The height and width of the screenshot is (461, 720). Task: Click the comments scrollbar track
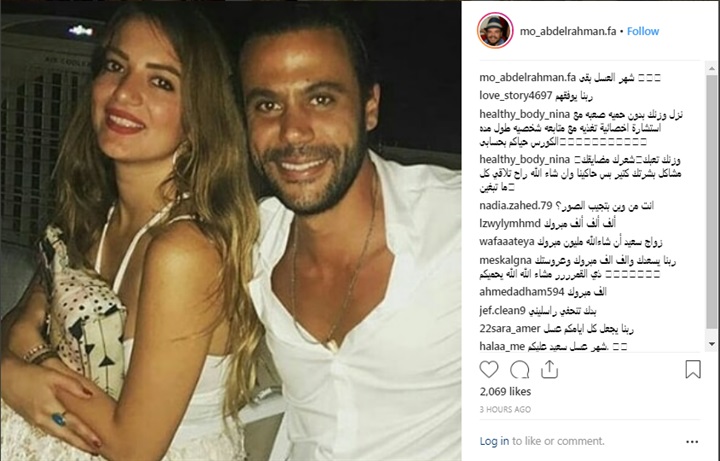(x=712, y=207)
